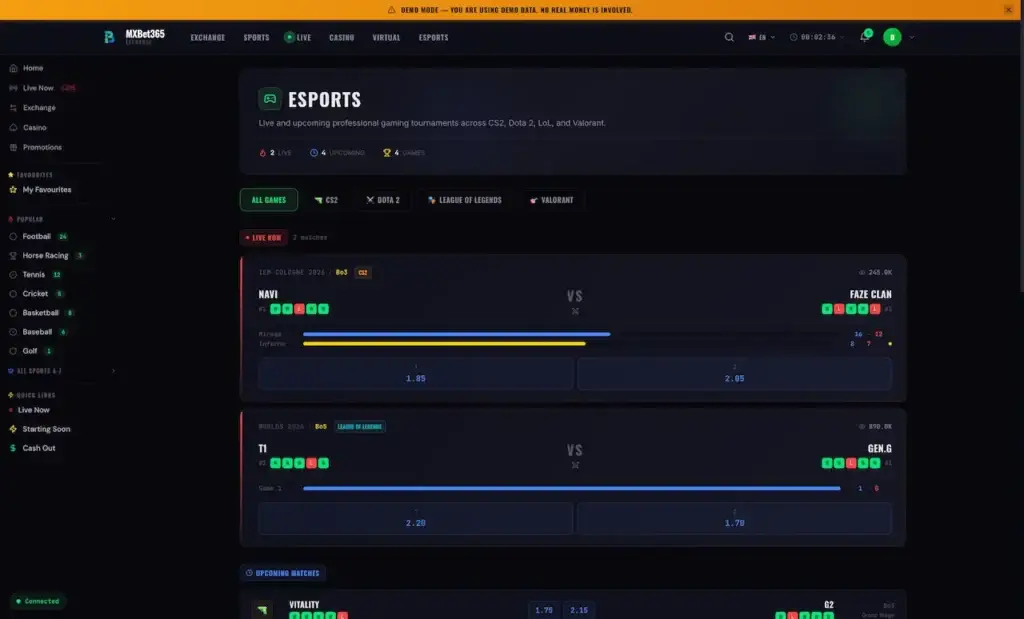Click the CS2 tag on IEM Cologne match

362,272
